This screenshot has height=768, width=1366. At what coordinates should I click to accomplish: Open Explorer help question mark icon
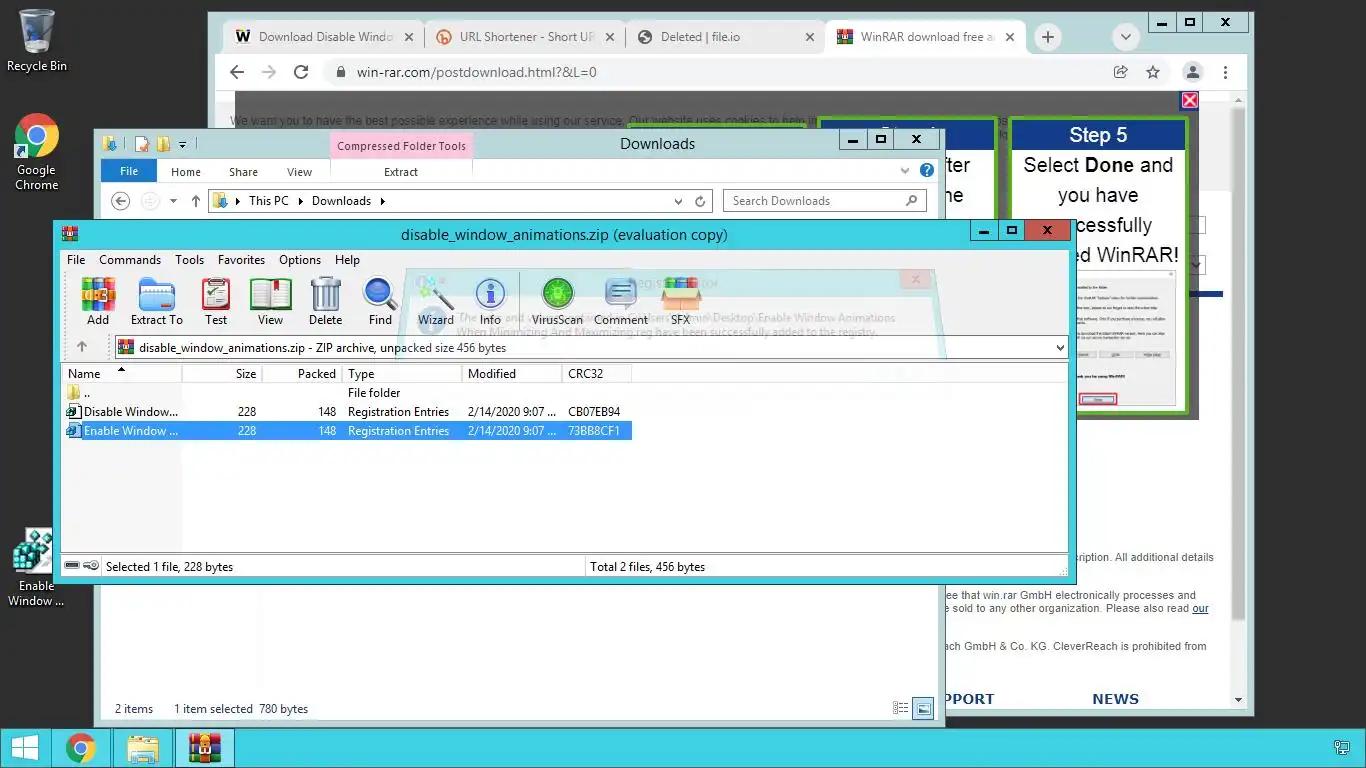pyautogui.click(x=927, y=170)
